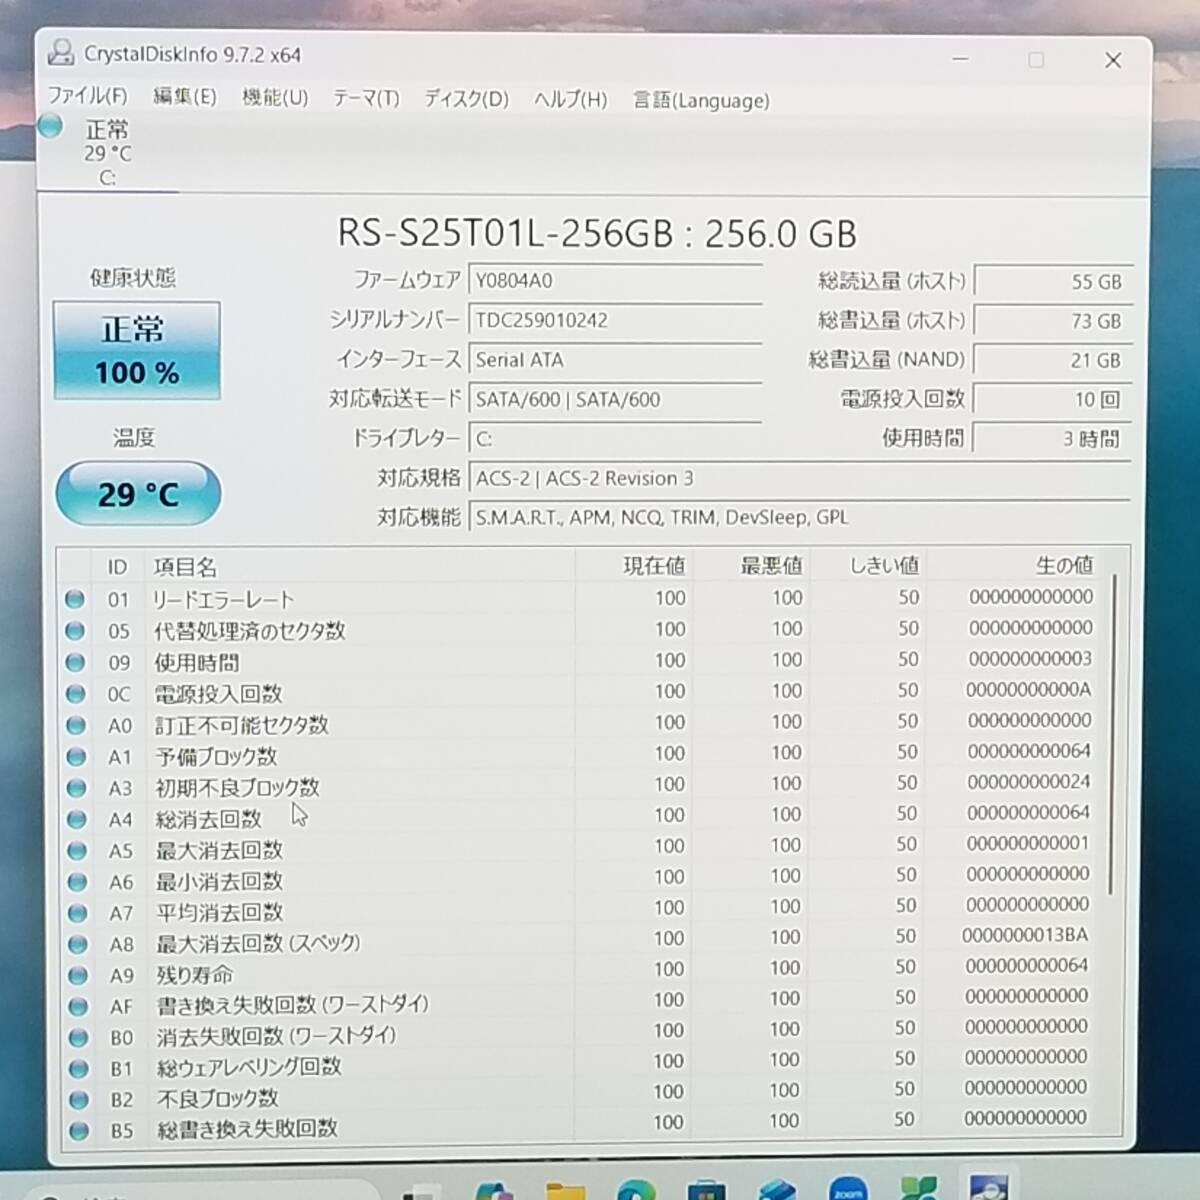Click the ID column header
Screen dimensions: 1200x1200
(117, 567)
